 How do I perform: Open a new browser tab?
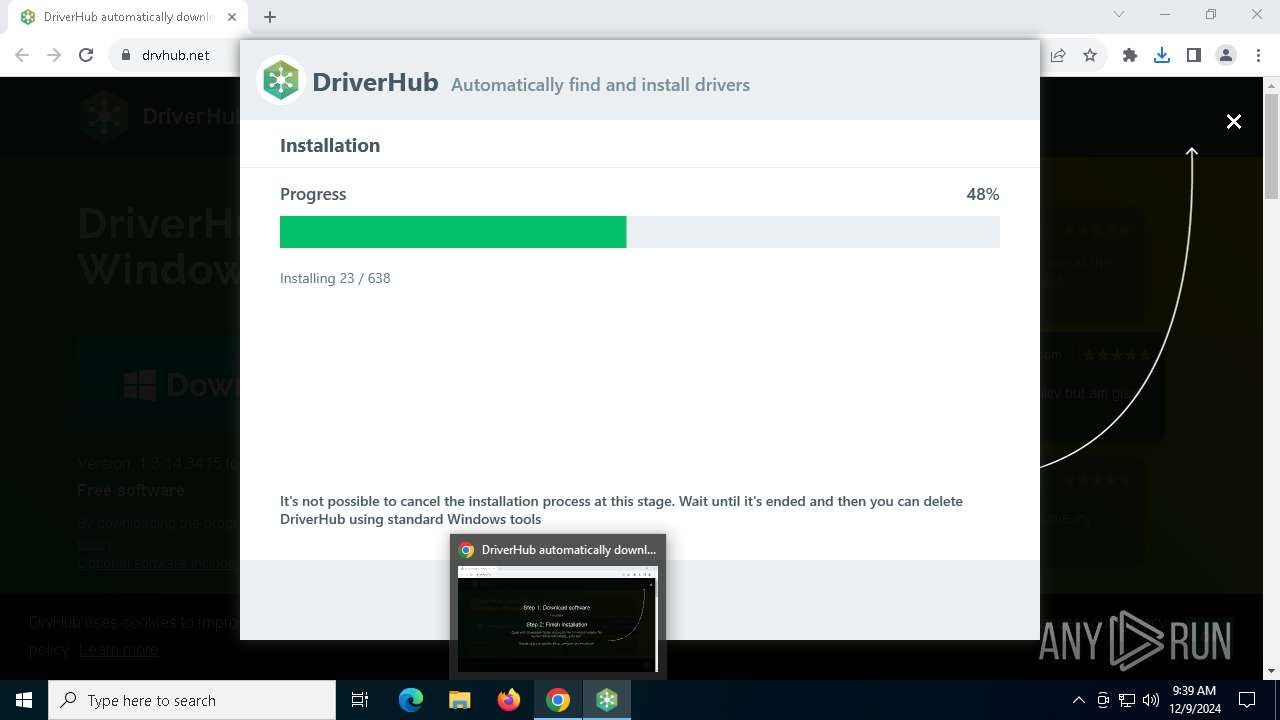[270, 17]
